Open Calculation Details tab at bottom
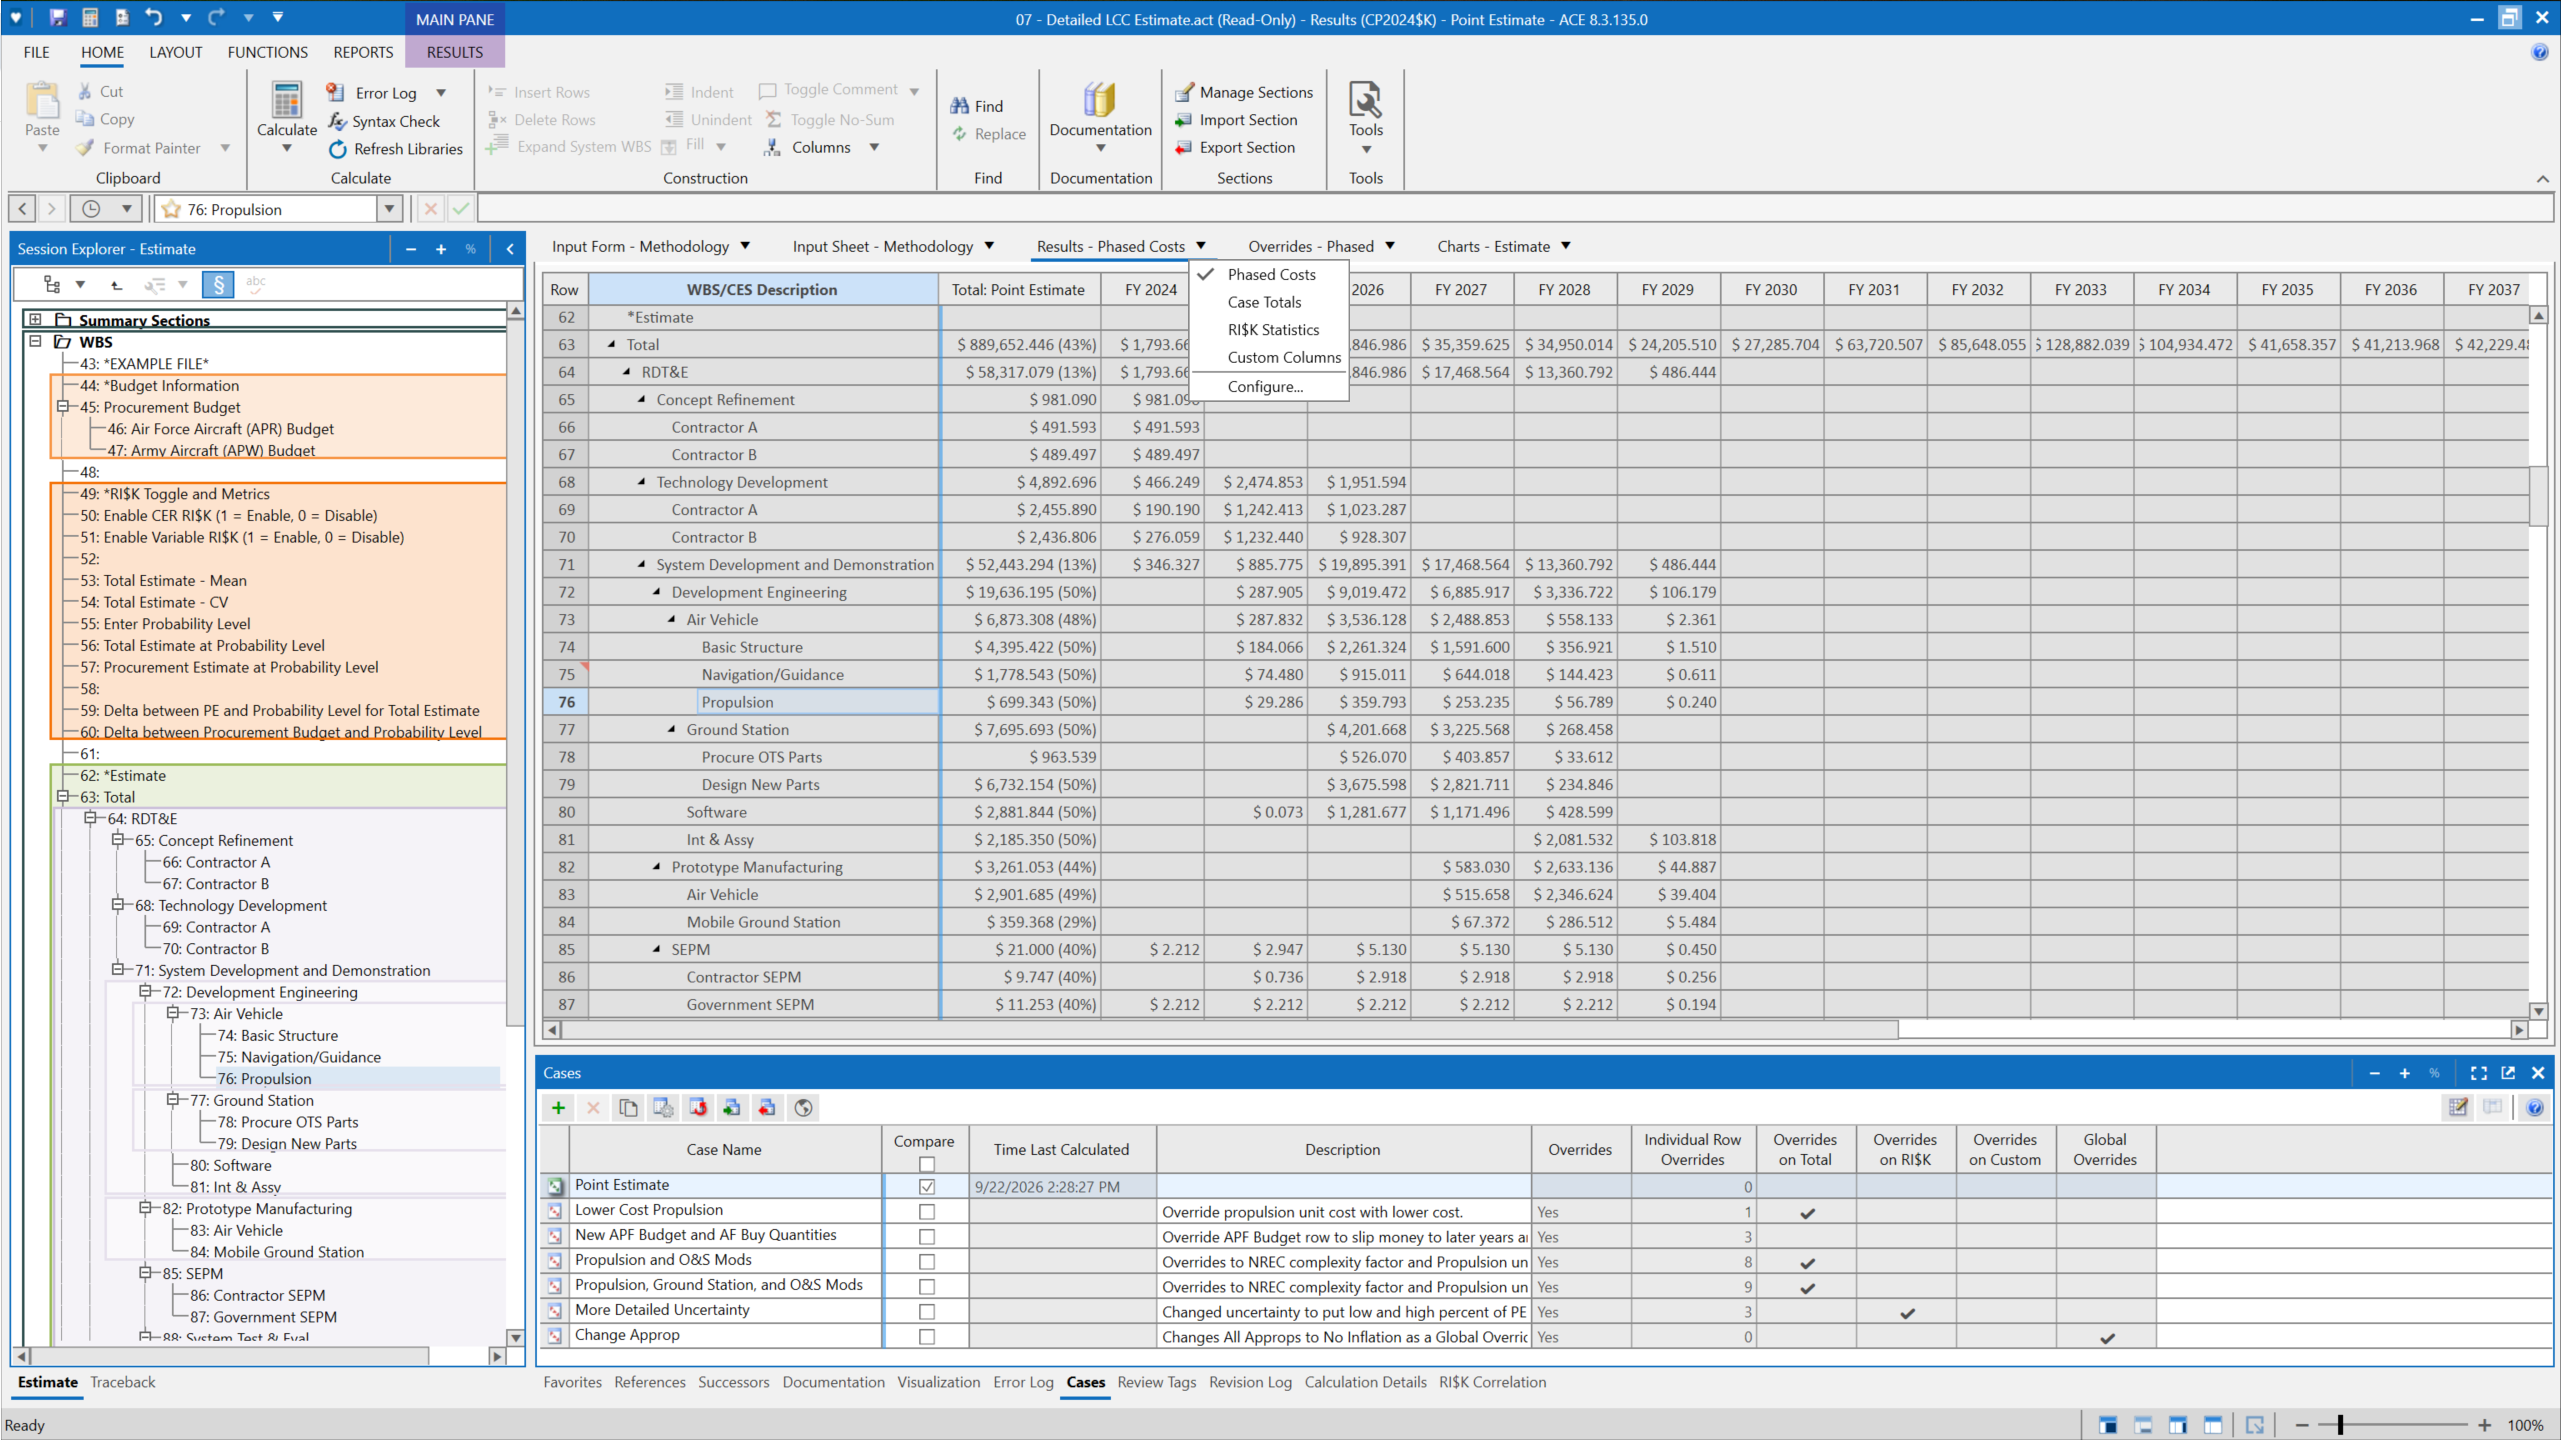Viewport: 2561px width, 1440px height. pyautogui.click(x=1365, y=1382)
